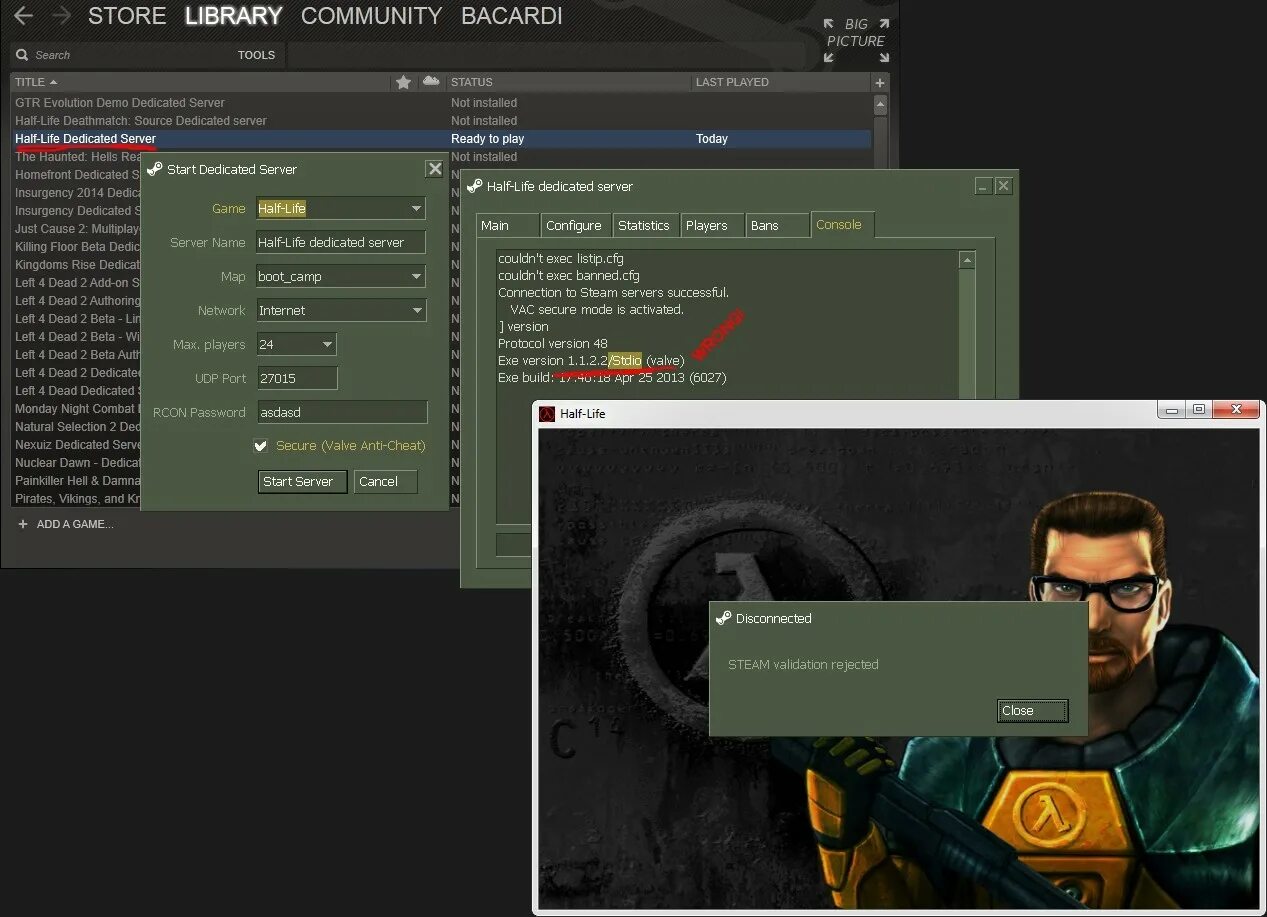
Task: Click the search magnifier icon
Action: pyautogui.click(x=21, y=55)
